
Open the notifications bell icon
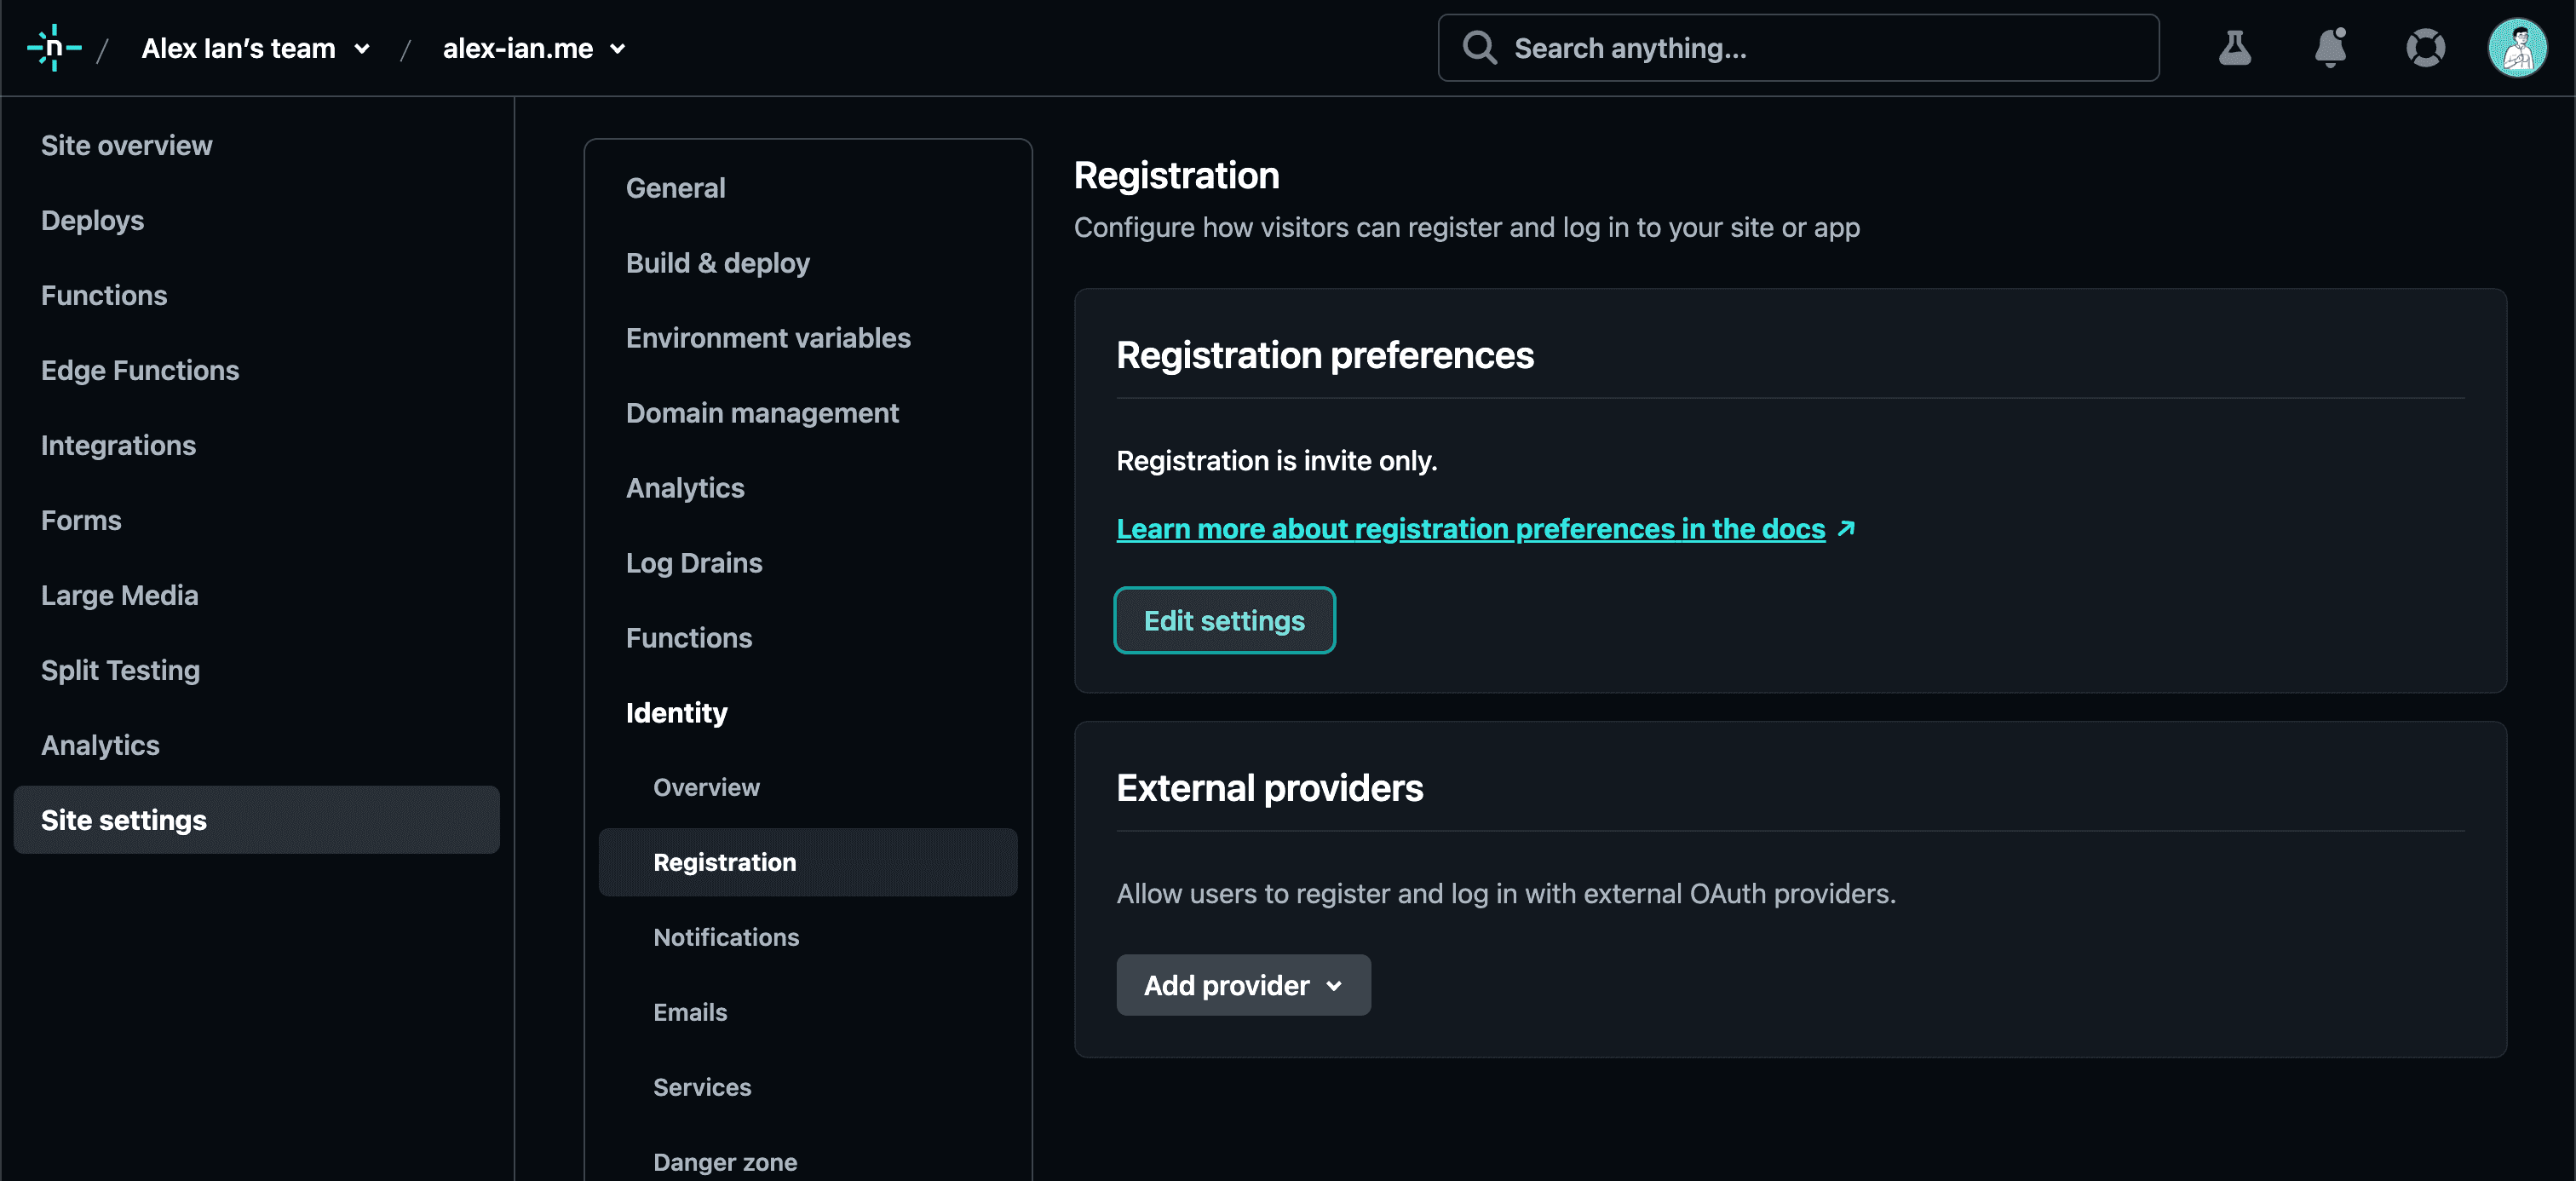pyautogui.click(x=2330, y=48)
